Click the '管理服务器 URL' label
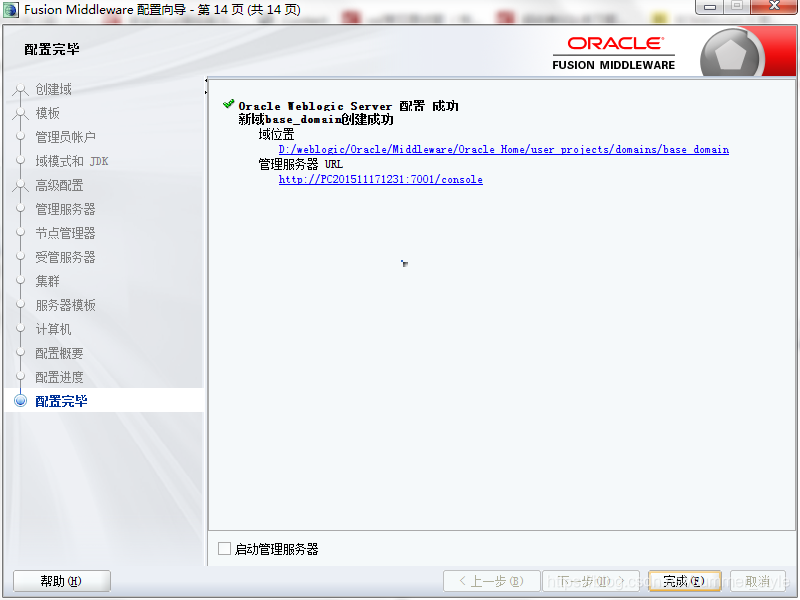The image size is (800, 600). coord(301,164)
